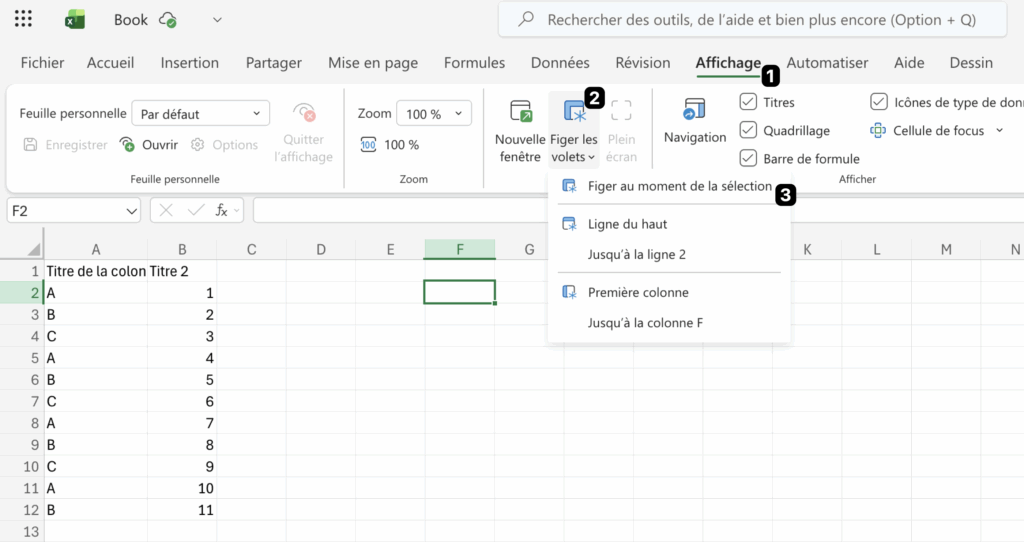Open the Zoom percentage dropdown
The height and width of the screenshot is (542, 1024).
tap(458, 114)
